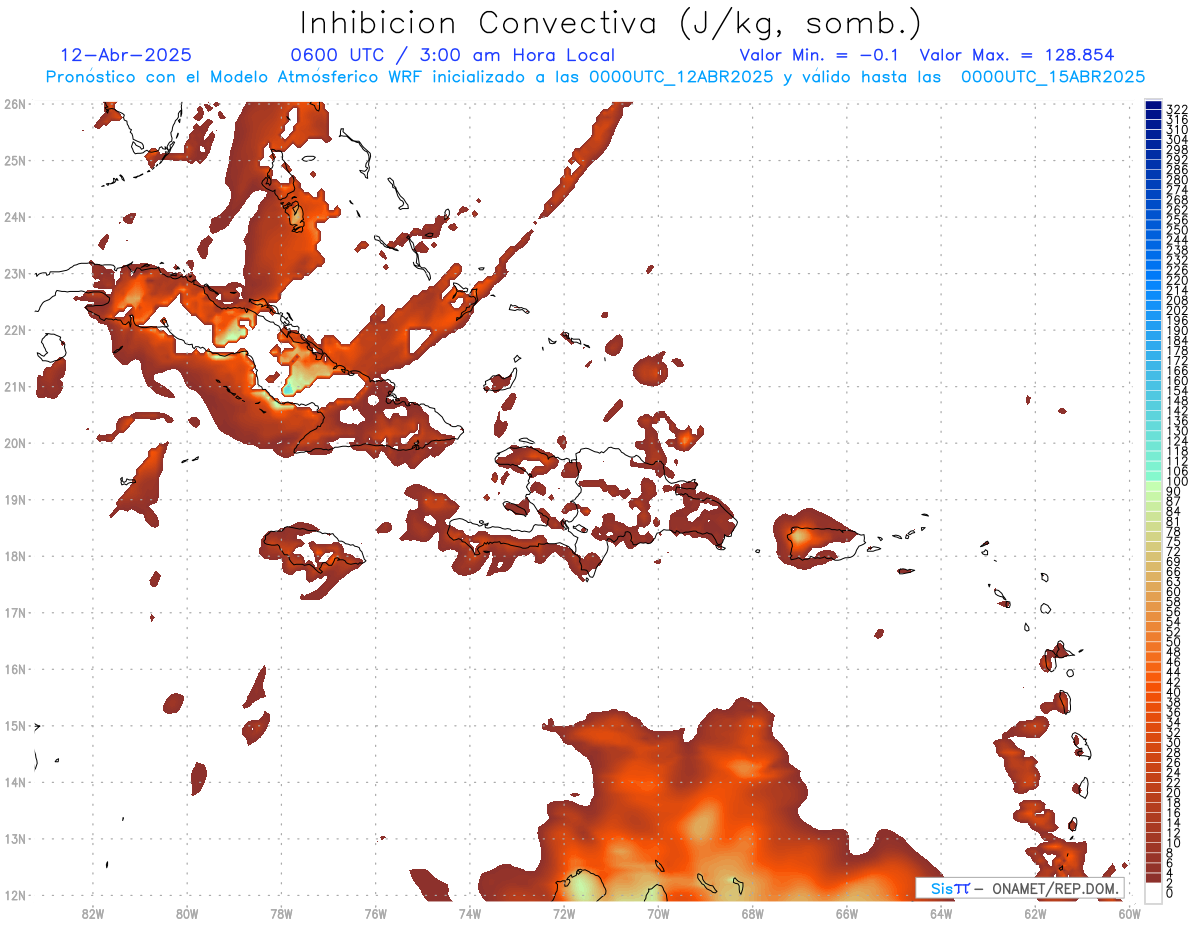Click the title 'Inhibicion Convectiva (J/kg, somb.)'
Viewport: 1200px width, 927px height.
(612, 24)
